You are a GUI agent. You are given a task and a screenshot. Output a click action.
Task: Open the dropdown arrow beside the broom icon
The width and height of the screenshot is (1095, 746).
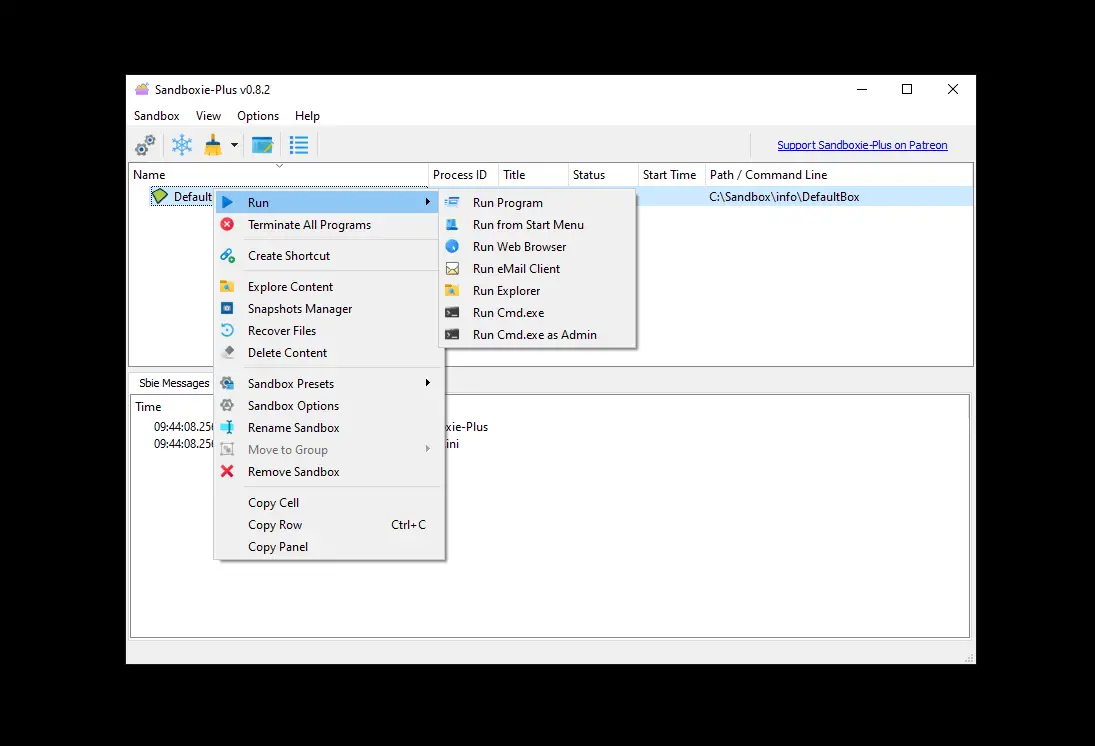coord(234,145)
